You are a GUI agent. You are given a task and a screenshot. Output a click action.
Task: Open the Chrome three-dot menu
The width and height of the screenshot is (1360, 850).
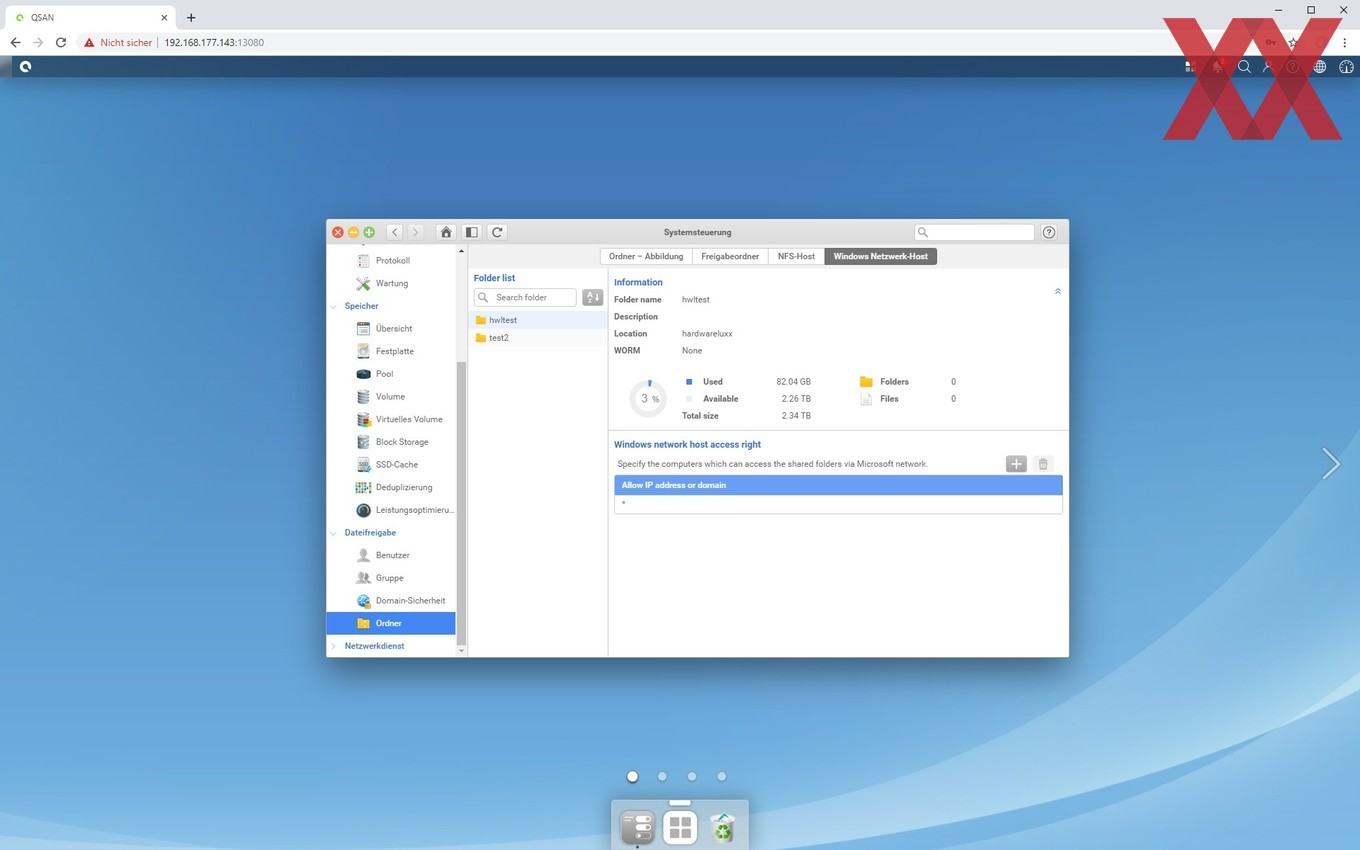(1345, 43)
